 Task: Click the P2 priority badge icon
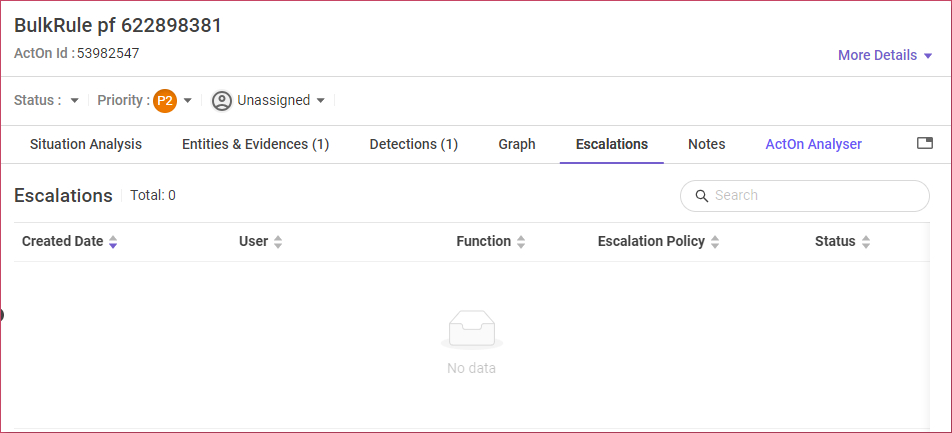click(x=164, y=101)
